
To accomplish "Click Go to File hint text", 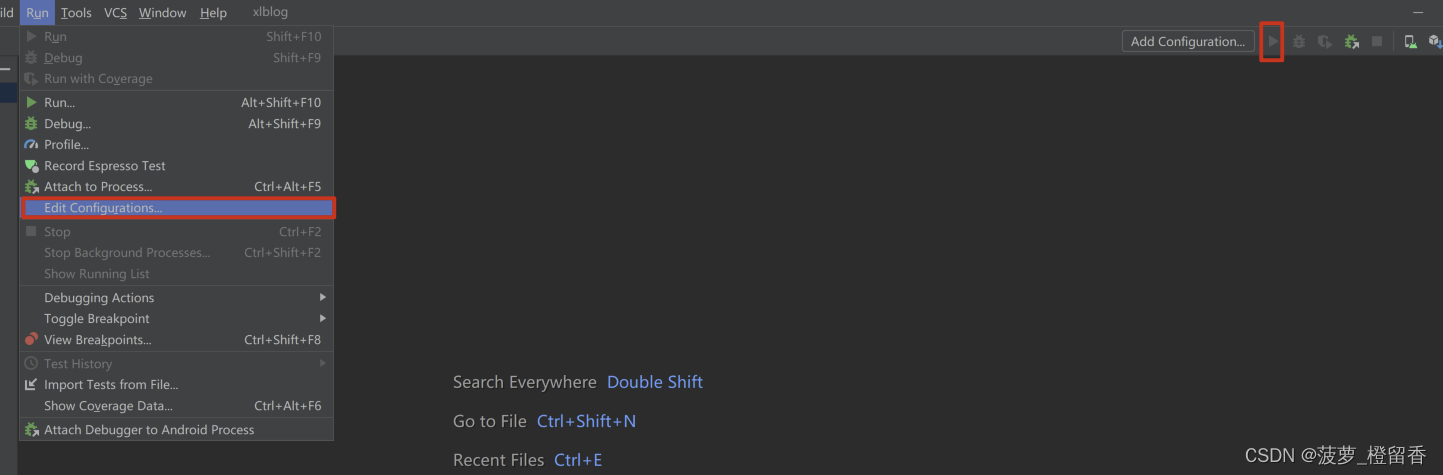I will (x=490, y=421).
